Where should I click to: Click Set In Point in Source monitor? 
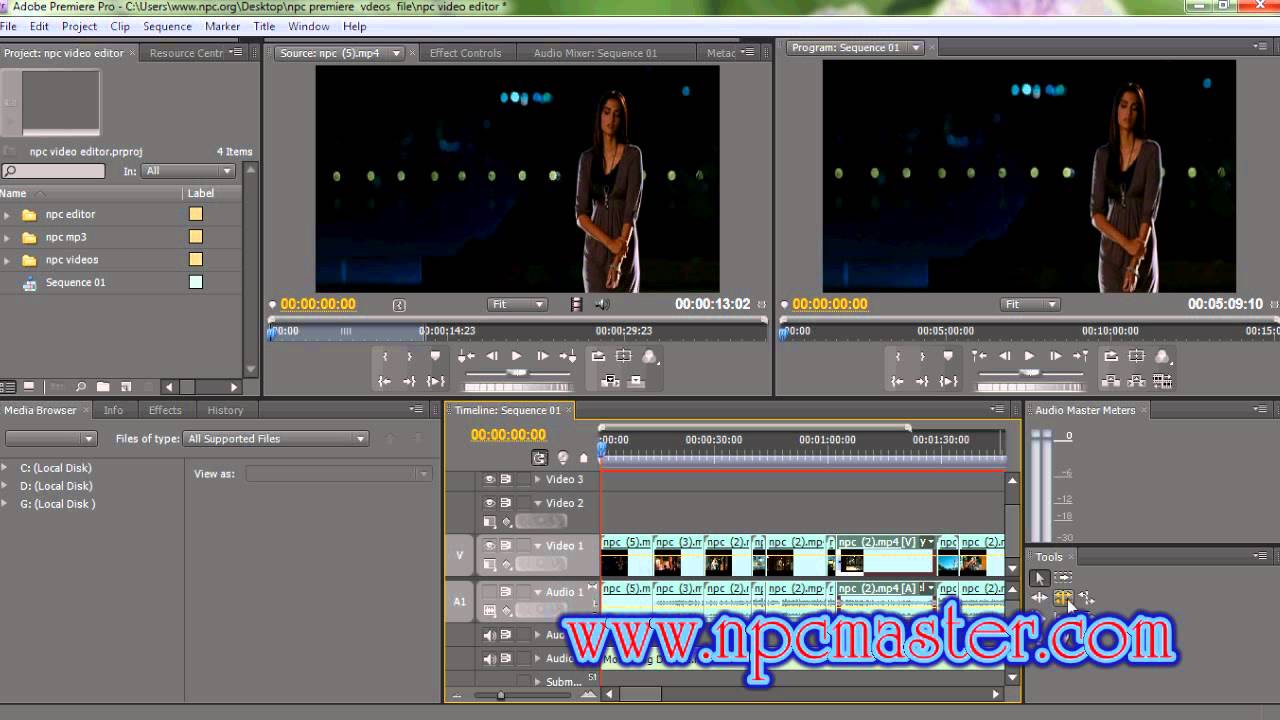(385, 357)
